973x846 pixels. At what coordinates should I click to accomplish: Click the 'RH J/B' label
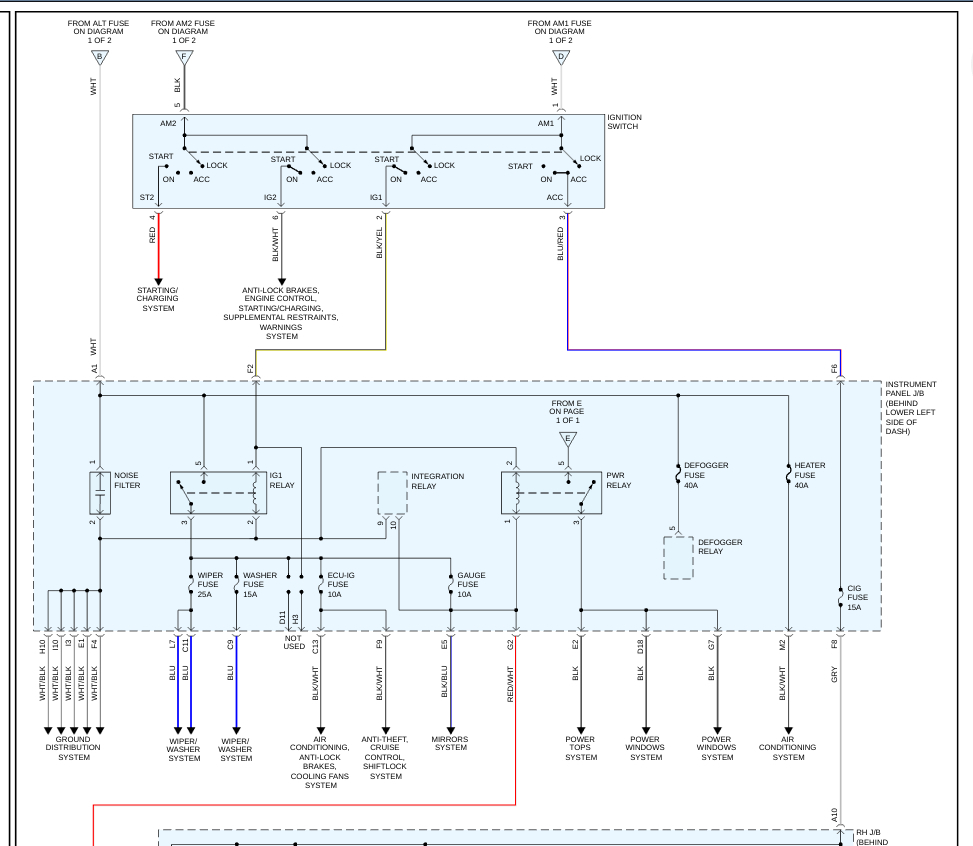869,833
